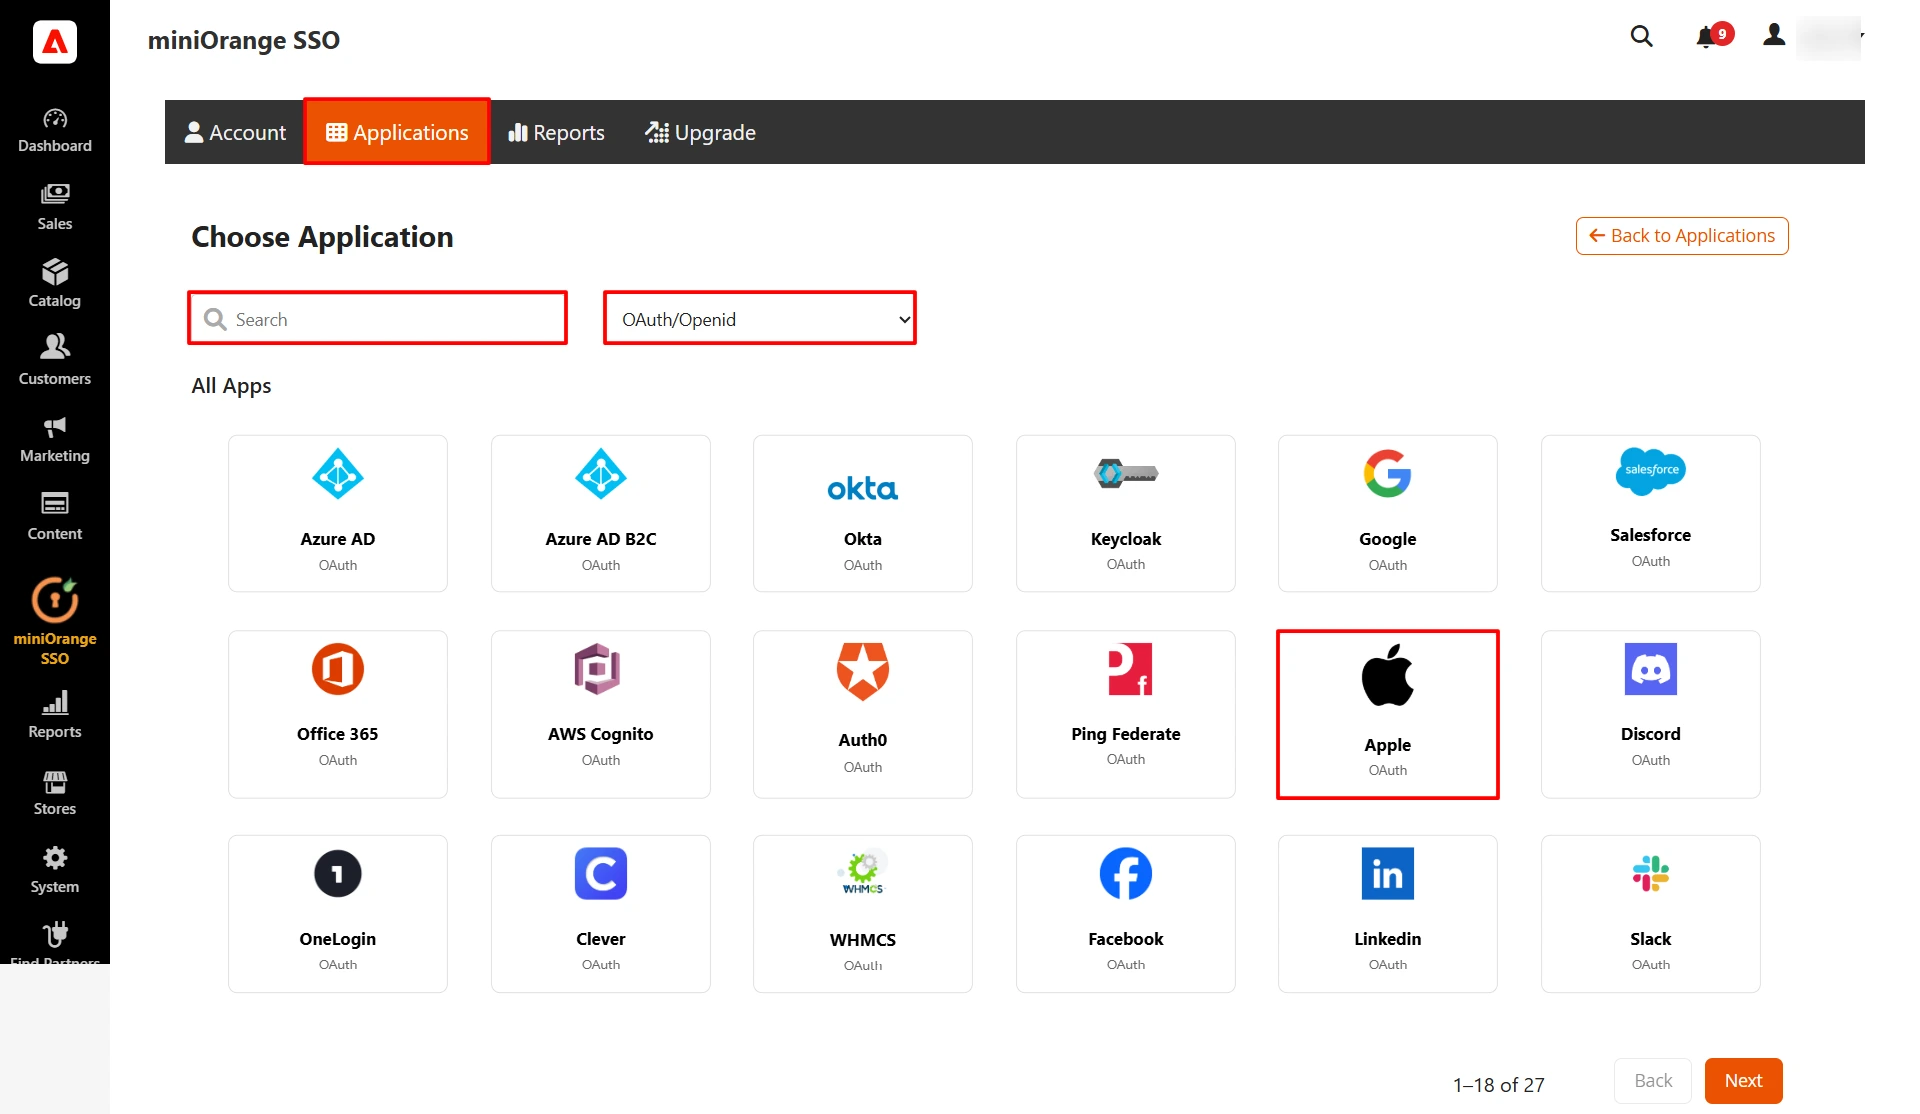The image size is (1920, 1114).
Task: Select the Office 365 application card
Action: pos(338,714)
